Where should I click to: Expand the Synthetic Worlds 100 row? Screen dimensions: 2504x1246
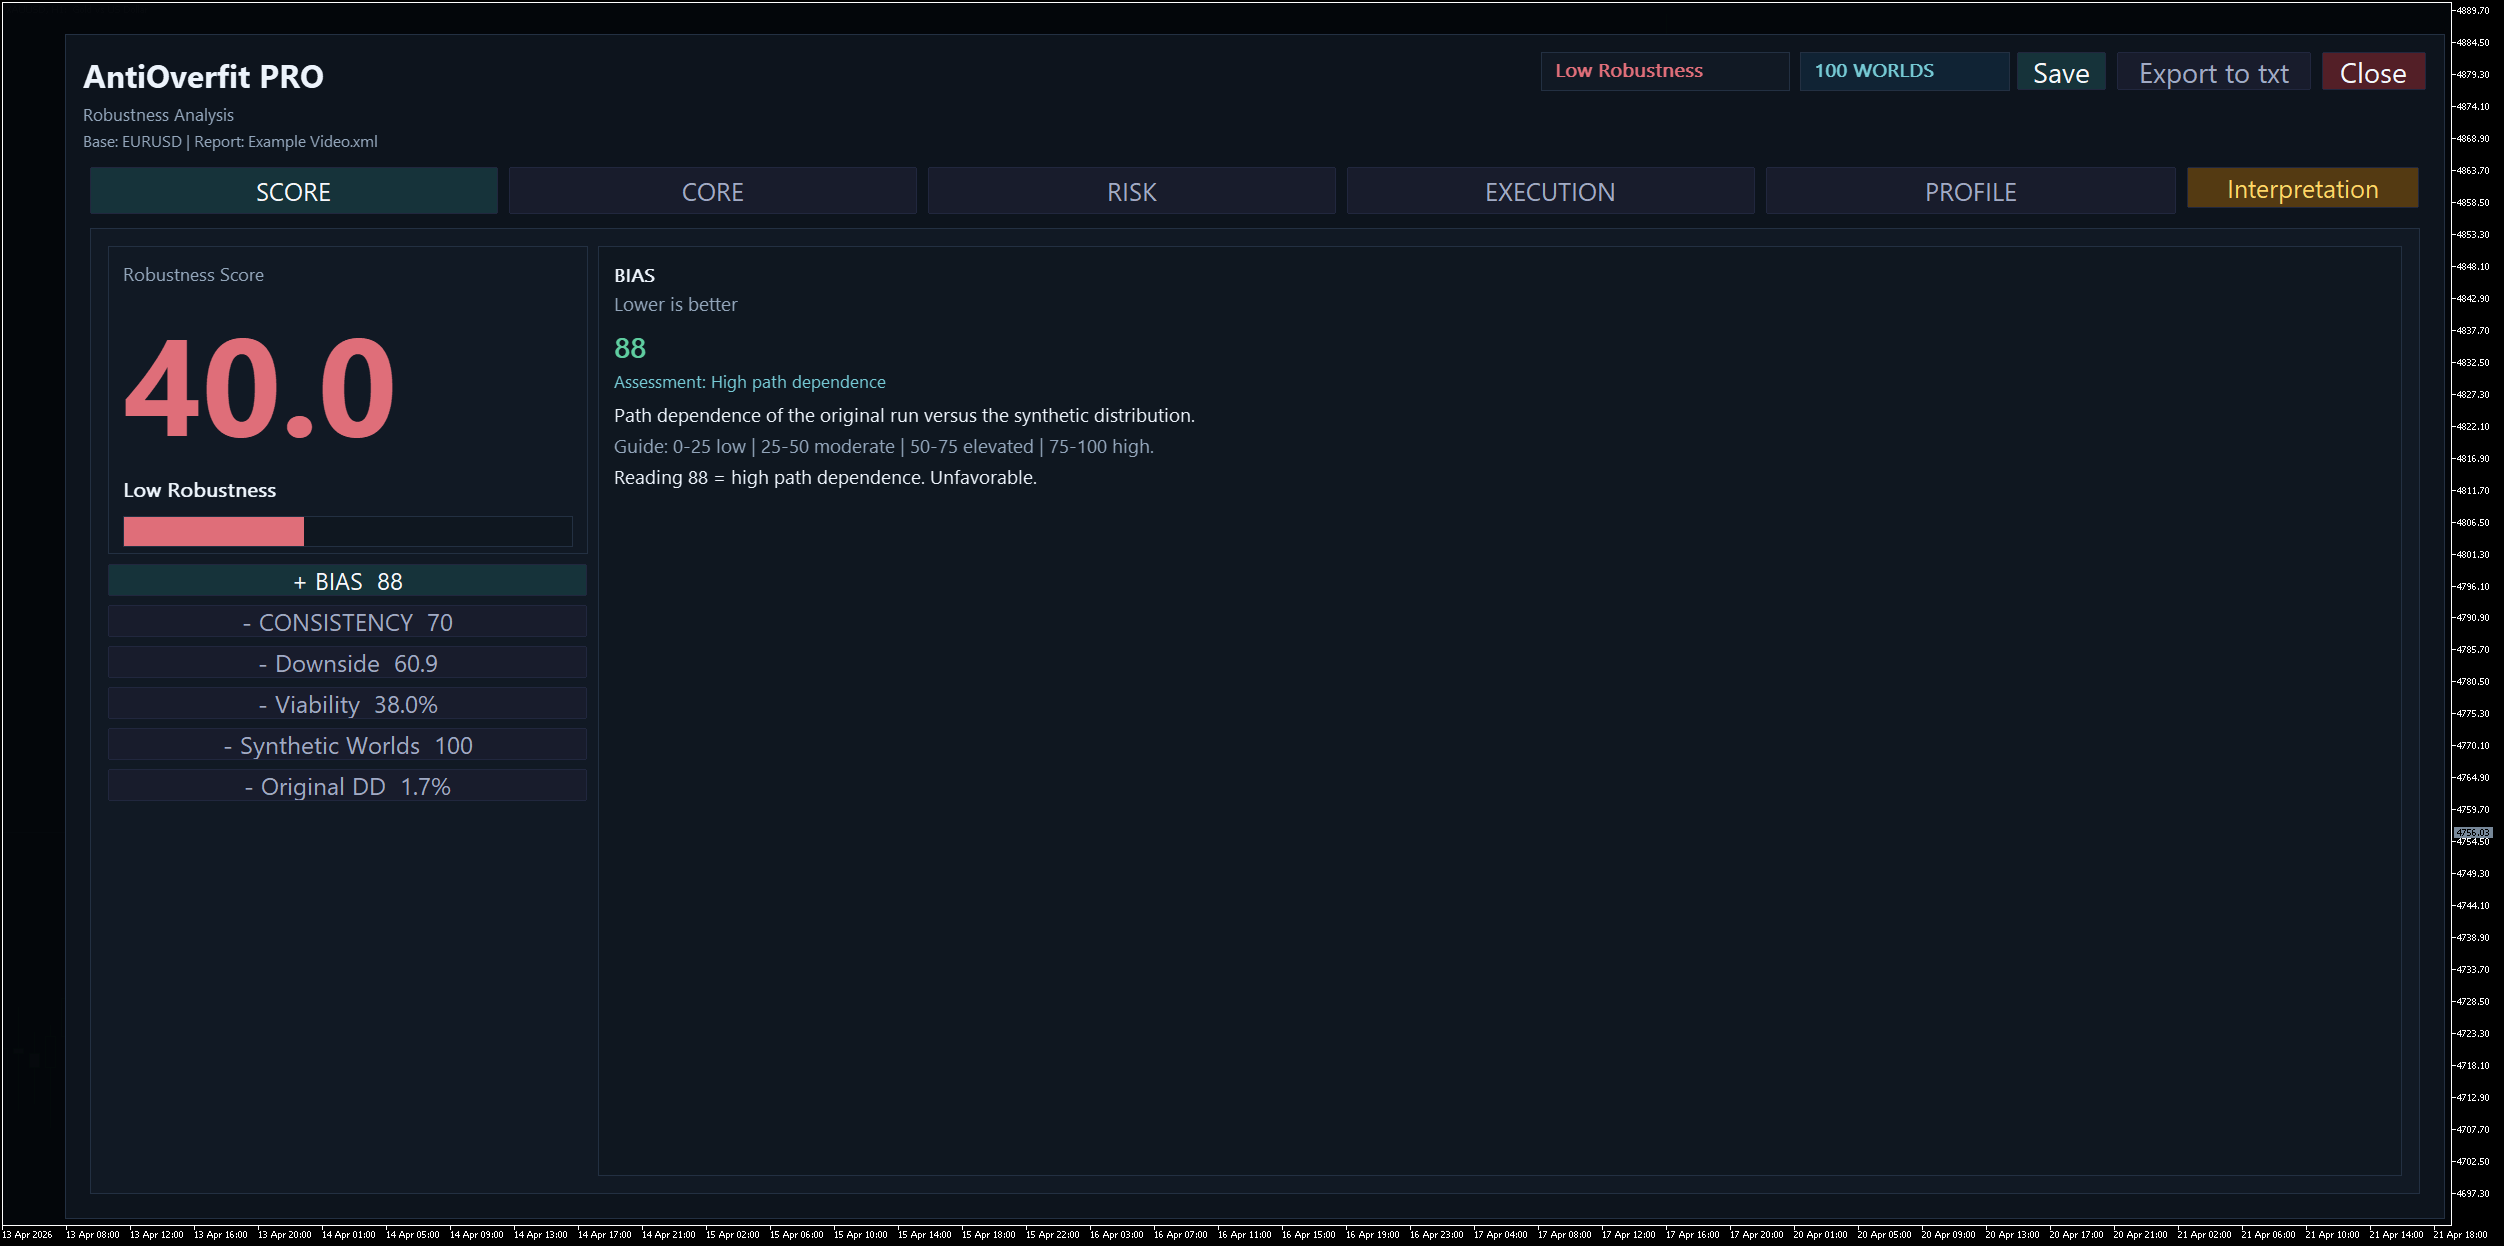pyautogui.click(x=347, y=745)
